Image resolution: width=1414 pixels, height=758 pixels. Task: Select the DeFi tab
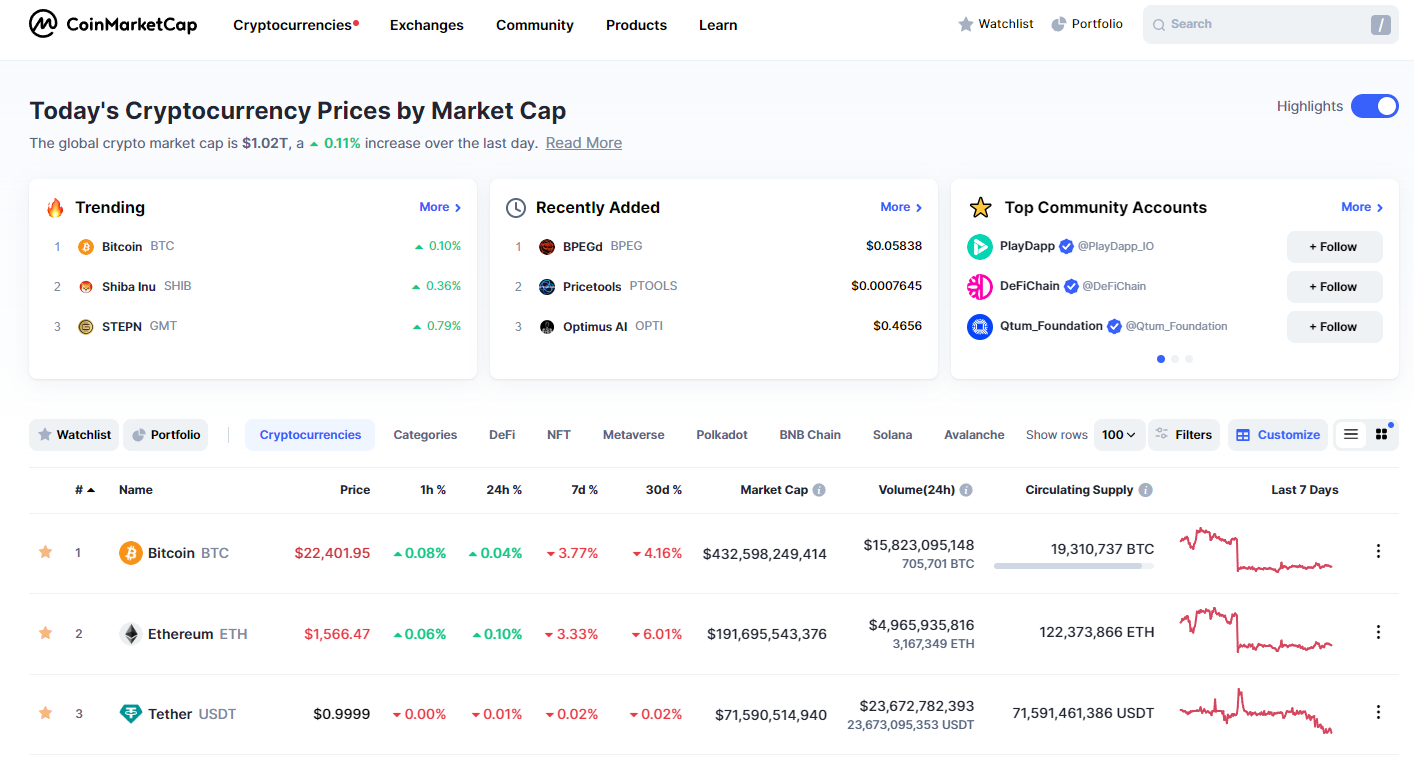[502, 435]
